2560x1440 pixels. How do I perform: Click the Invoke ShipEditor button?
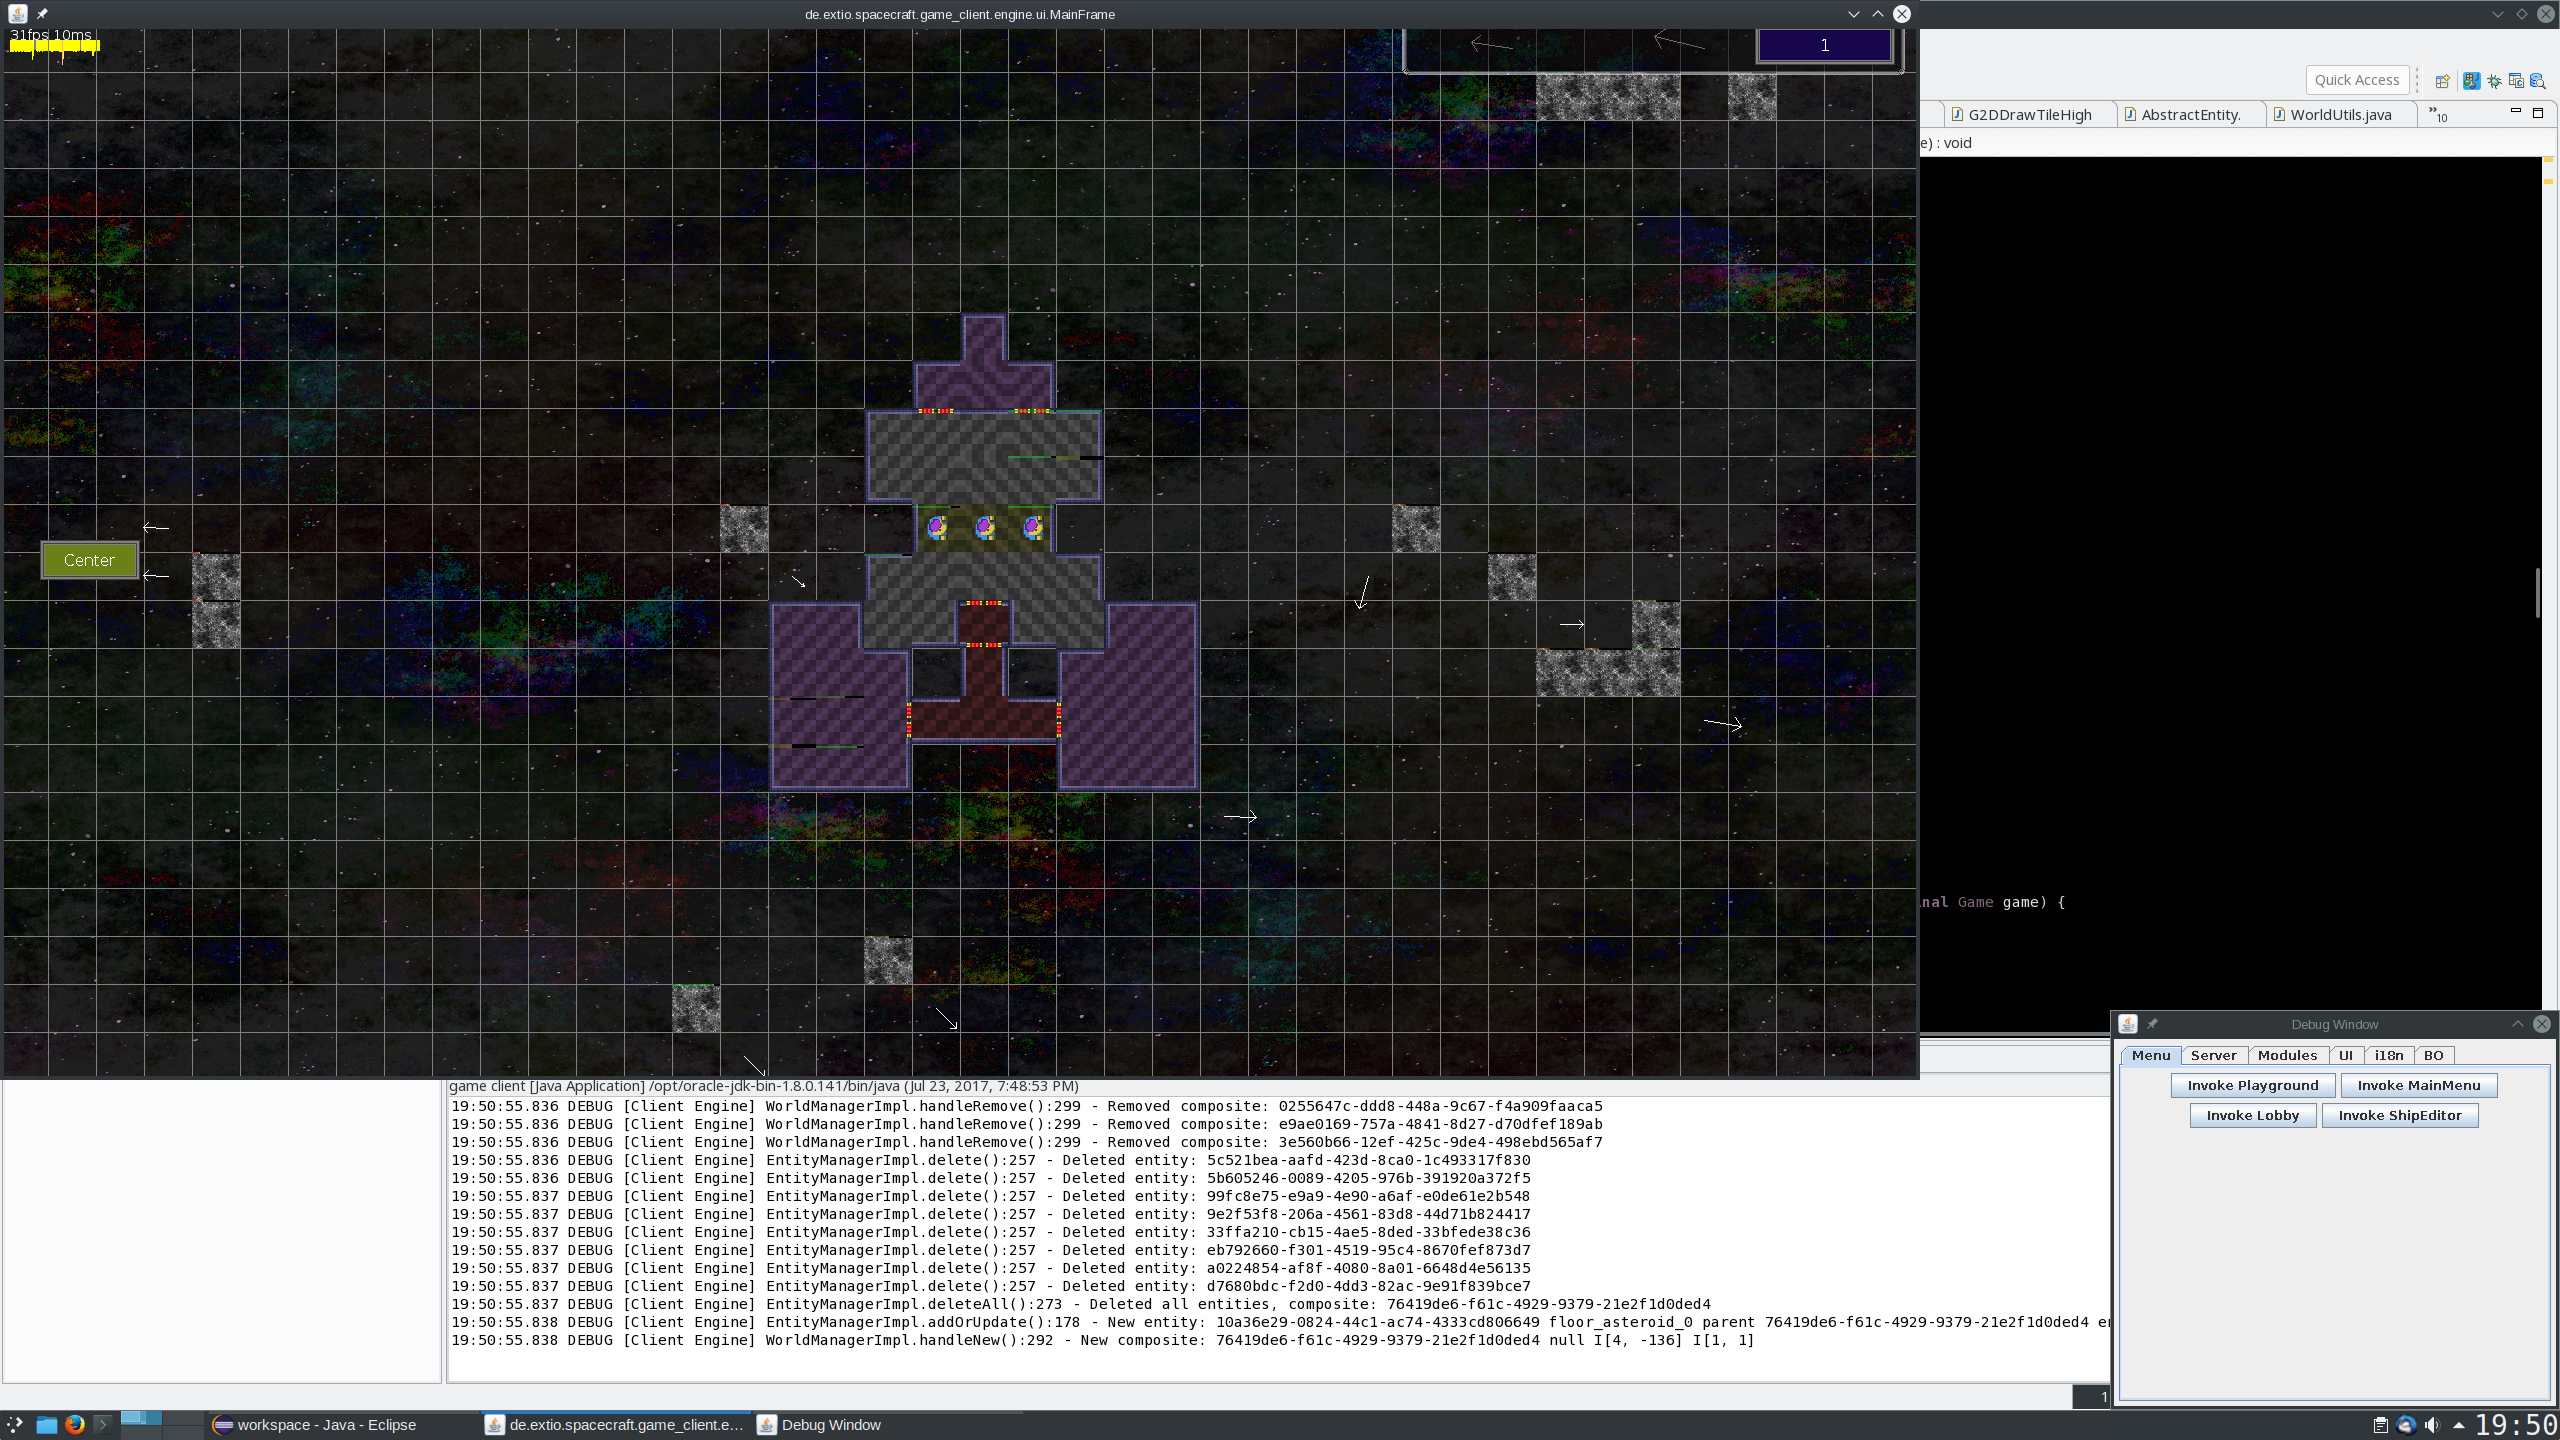pyautogui.click(x=2399, y=1115)
